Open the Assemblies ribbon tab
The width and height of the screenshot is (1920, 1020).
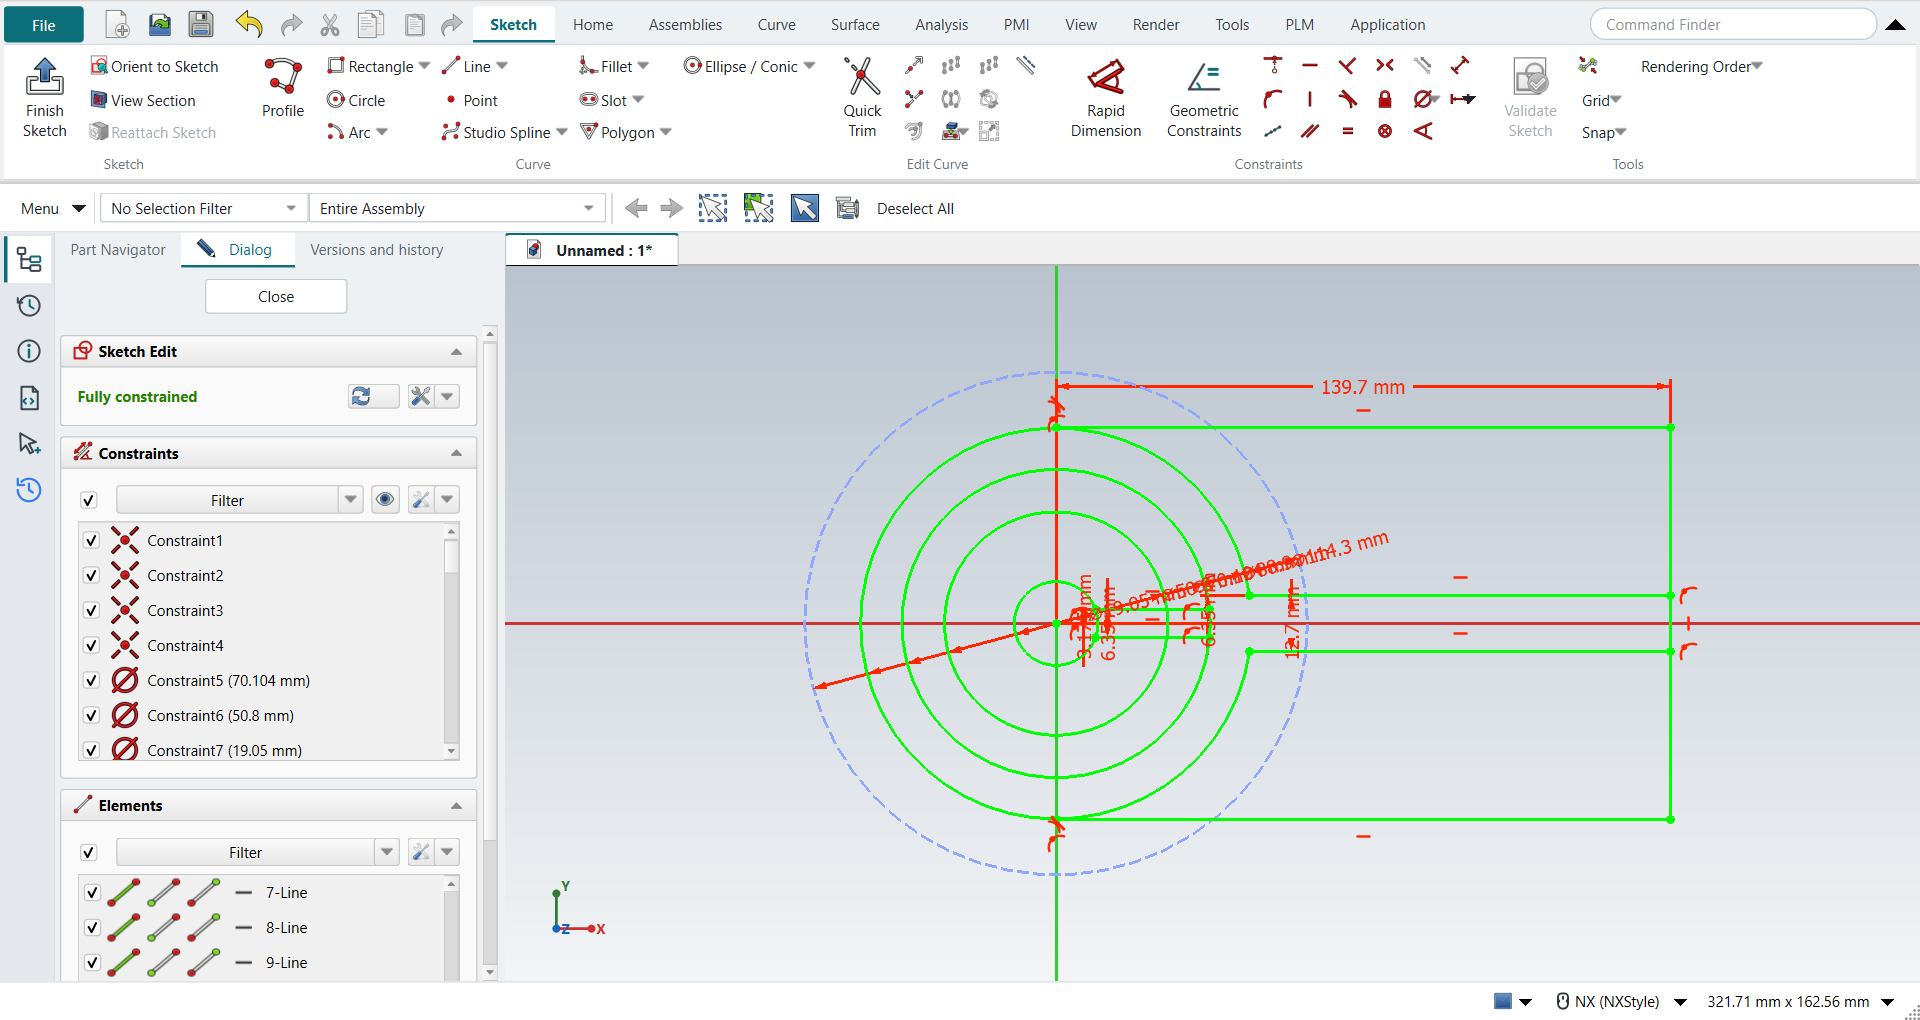tap(685, 24)
